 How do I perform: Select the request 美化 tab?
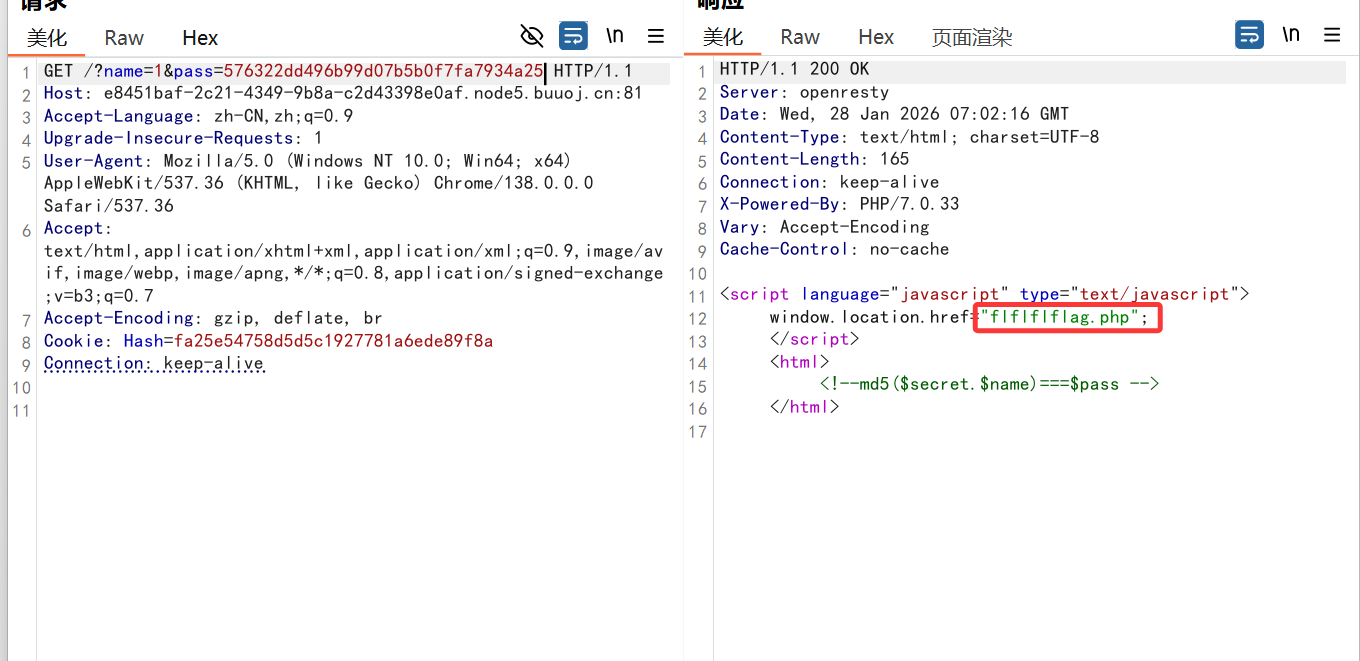click(47, 38)
